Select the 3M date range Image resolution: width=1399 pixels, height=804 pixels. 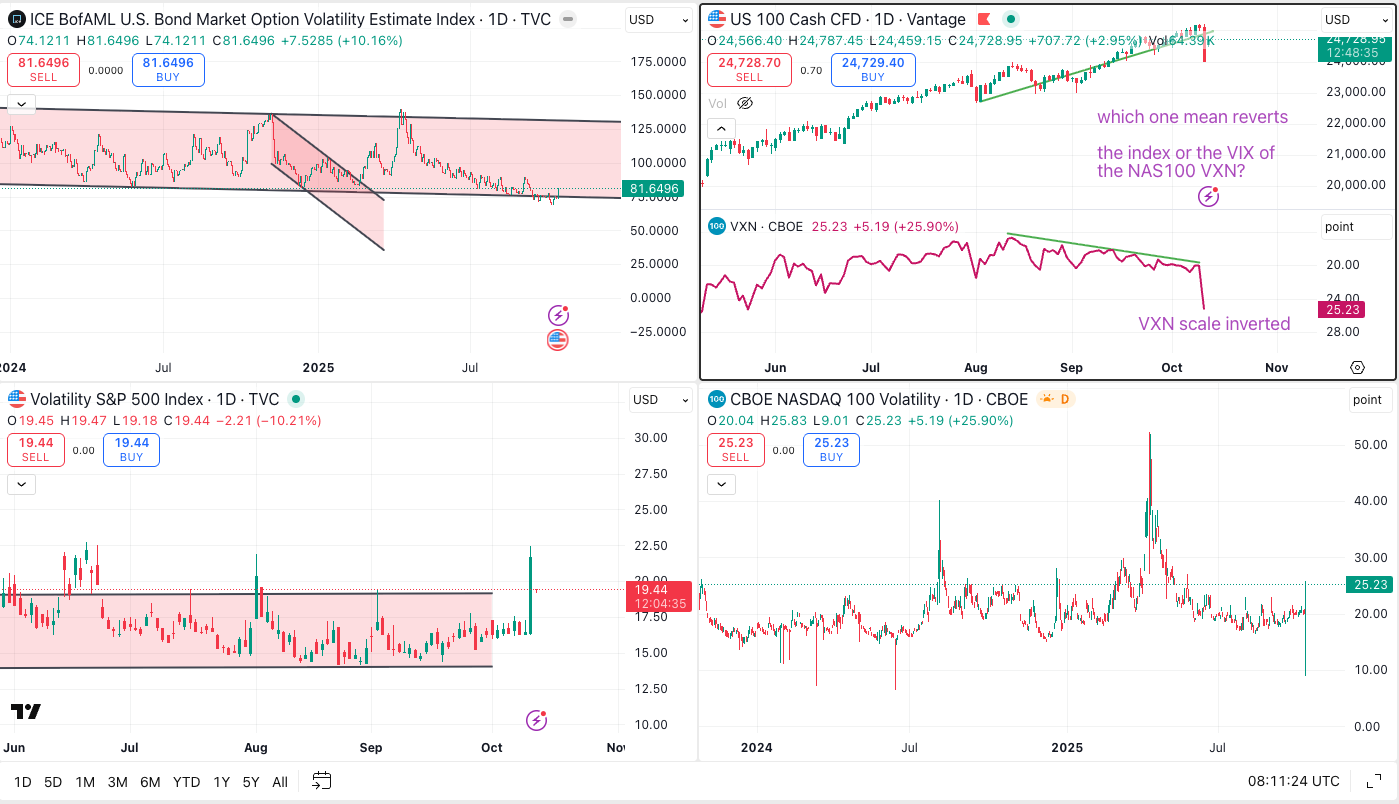tap(117, 782)
